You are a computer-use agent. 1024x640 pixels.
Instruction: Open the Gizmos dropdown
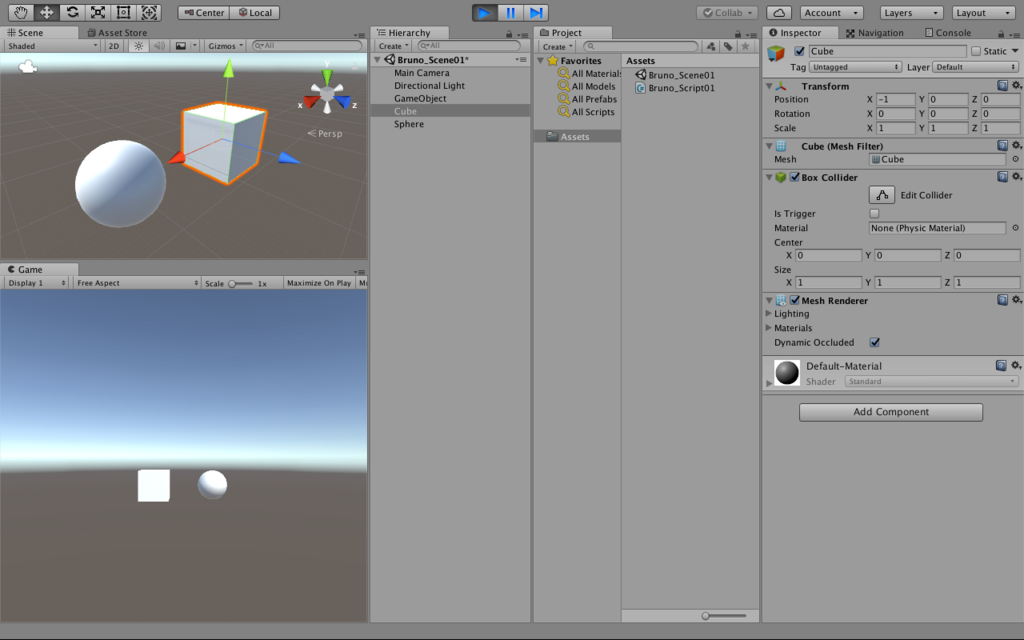click(x=225, y=46)
